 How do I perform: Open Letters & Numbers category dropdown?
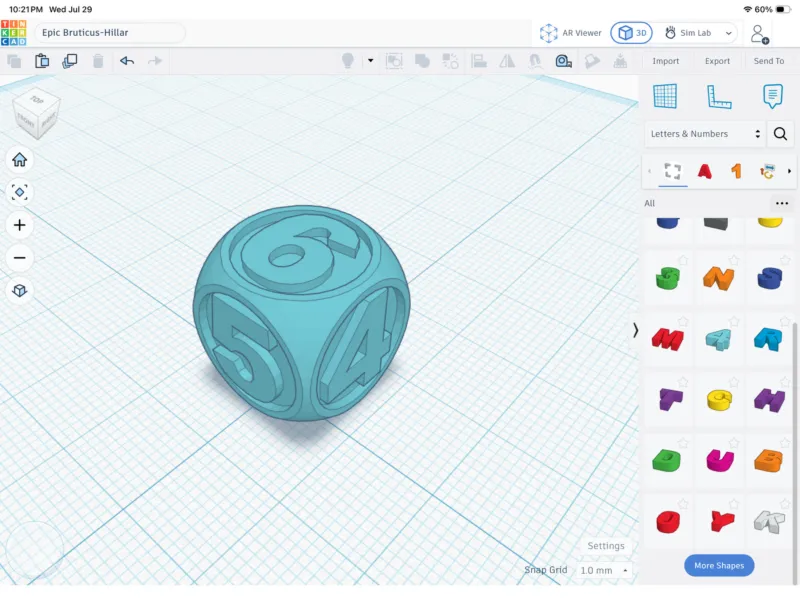click(706, 134)
